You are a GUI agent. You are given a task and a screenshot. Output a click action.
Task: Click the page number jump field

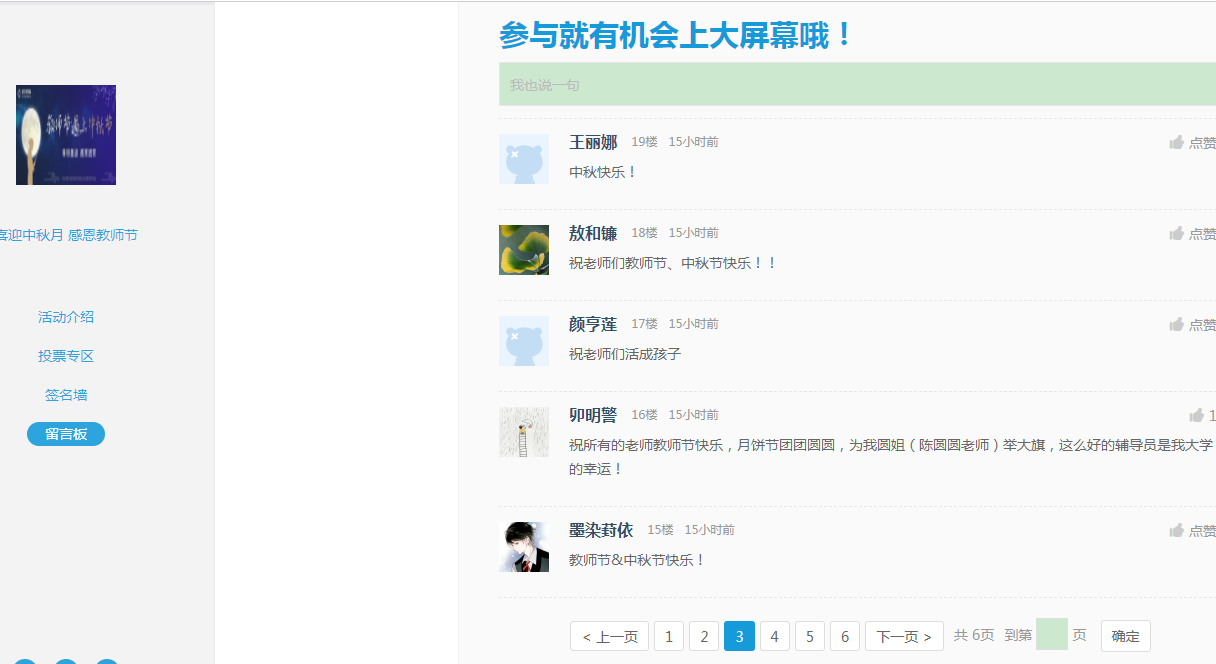(x=1052, y=635)
